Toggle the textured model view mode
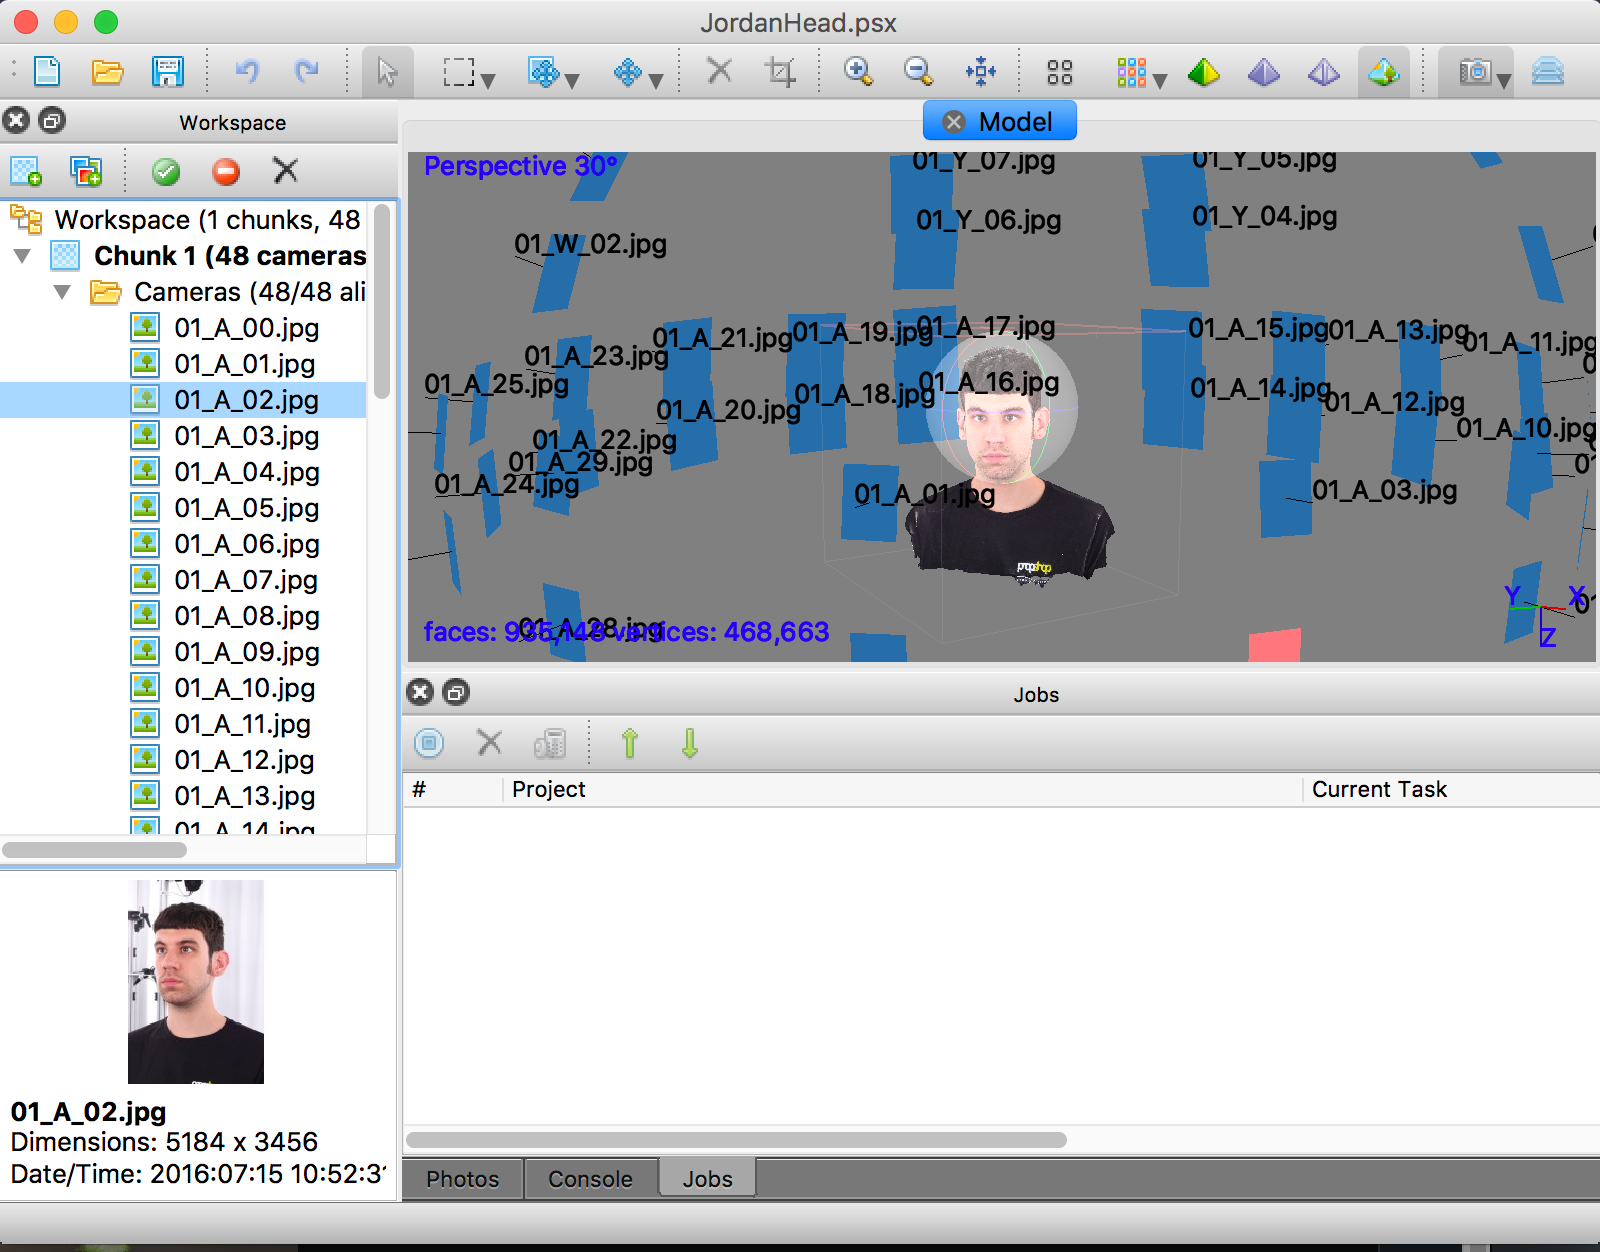The height and width of the screenshot is (1252, 1600). click(x=1383, y=72)
